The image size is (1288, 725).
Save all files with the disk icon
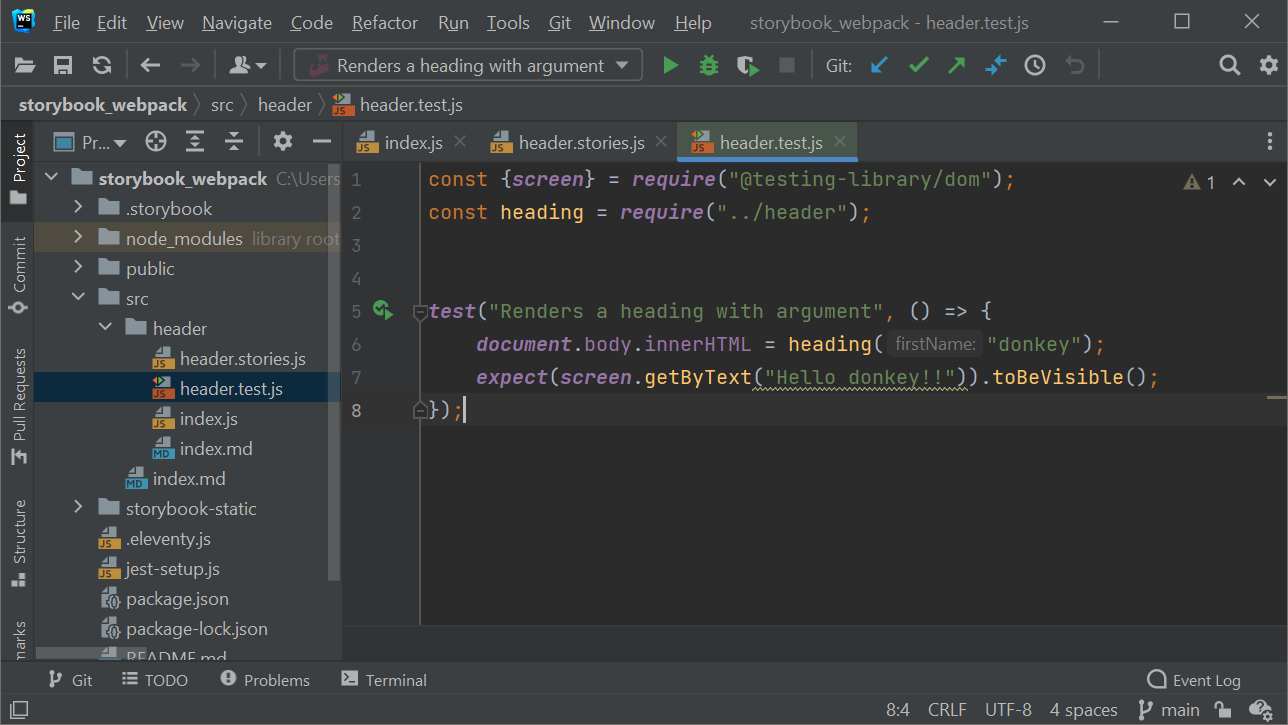tap(63, 66)
